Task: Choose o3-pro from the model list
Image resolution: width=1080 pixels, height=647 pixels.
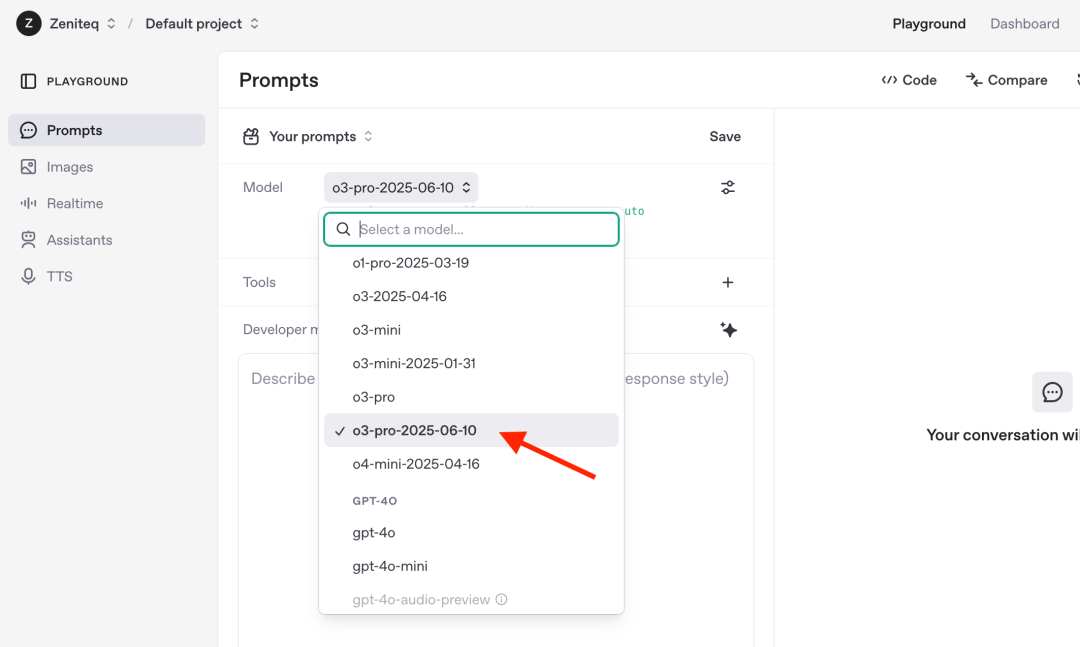Action: (x=471, y=397)
